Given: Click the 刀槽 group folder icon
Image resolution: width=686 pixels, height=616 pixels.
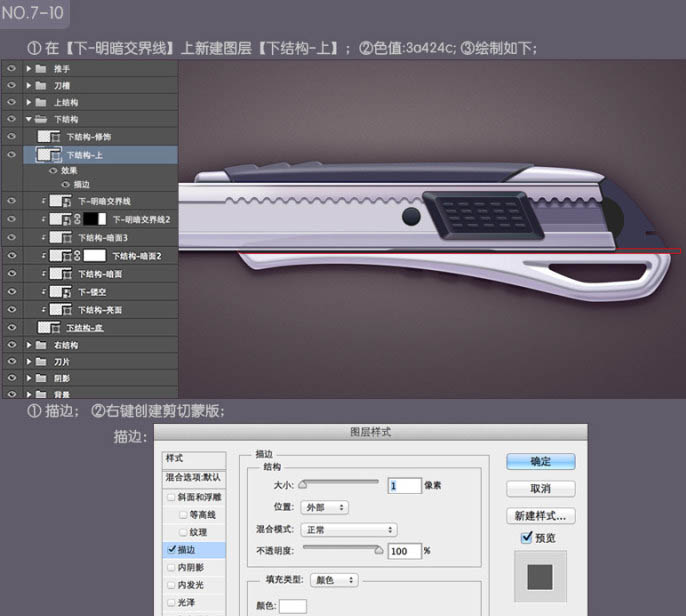Looking at the screenshot, I should click(41, 85).
